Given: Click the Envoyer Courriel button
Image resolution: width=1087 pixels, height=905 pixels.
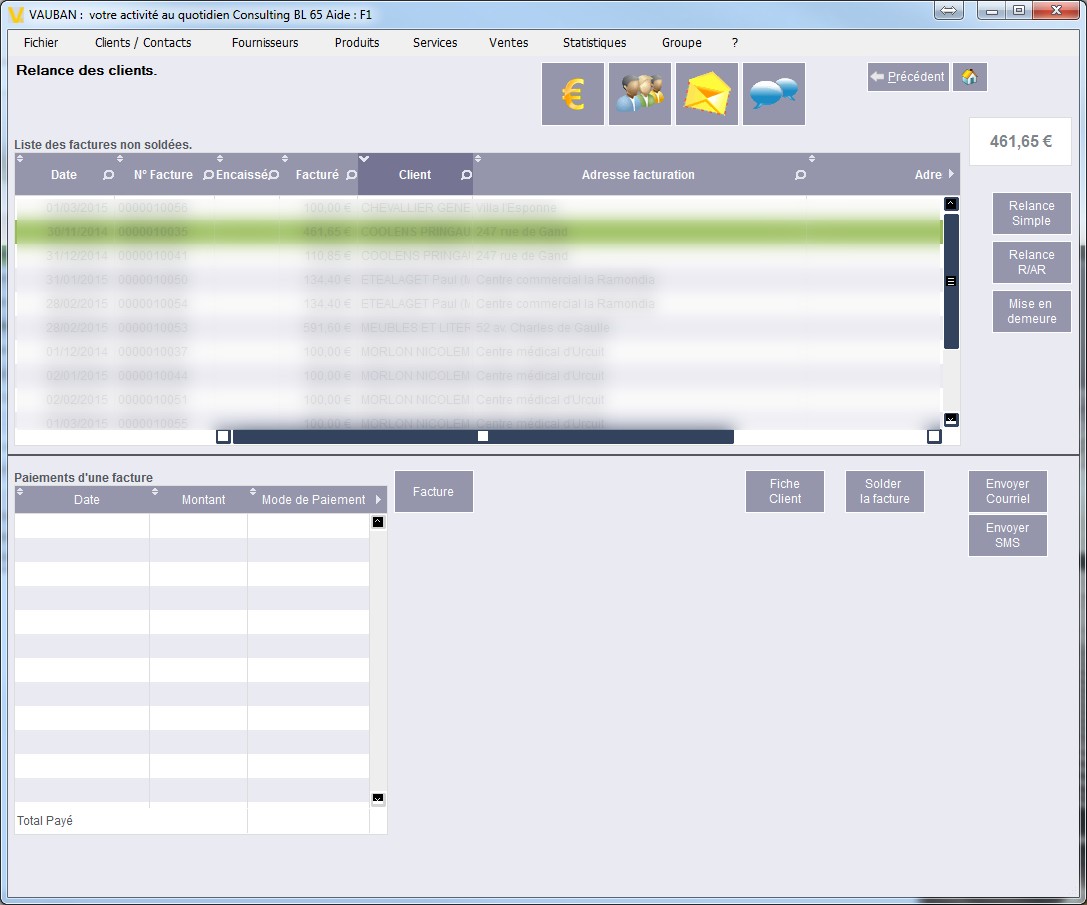Looking at the screenshot, I should click(1007, 492).
